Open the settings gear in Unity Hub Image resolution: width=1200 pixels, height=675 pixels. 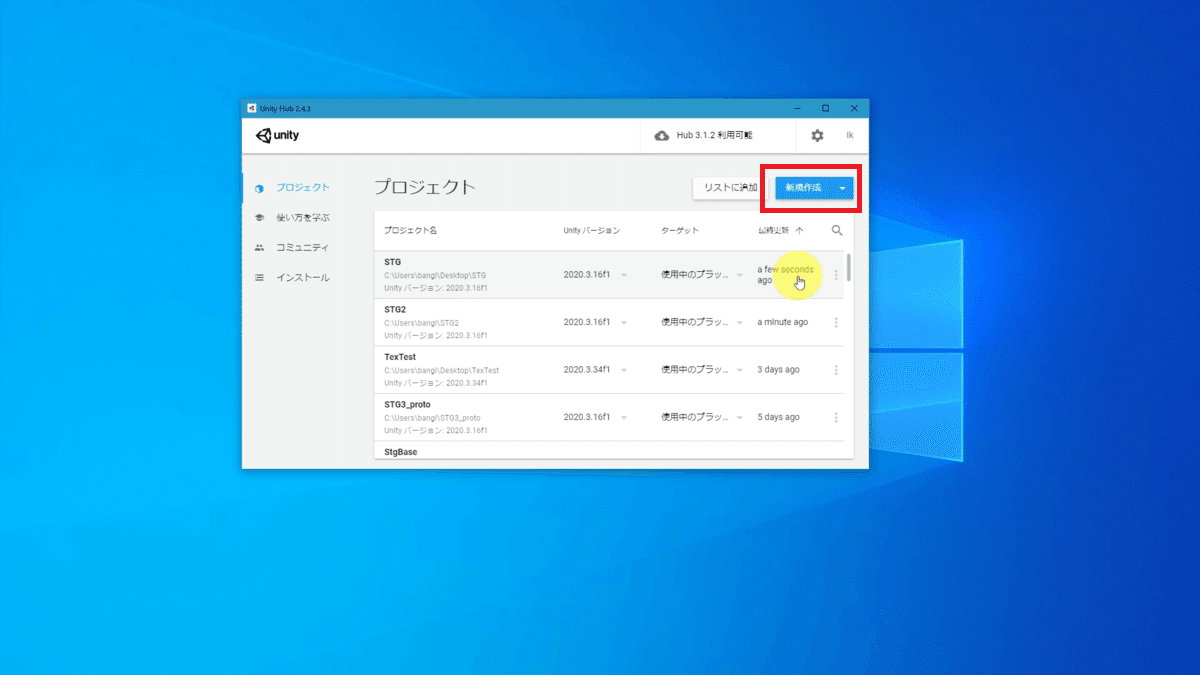tap(817, 136)
